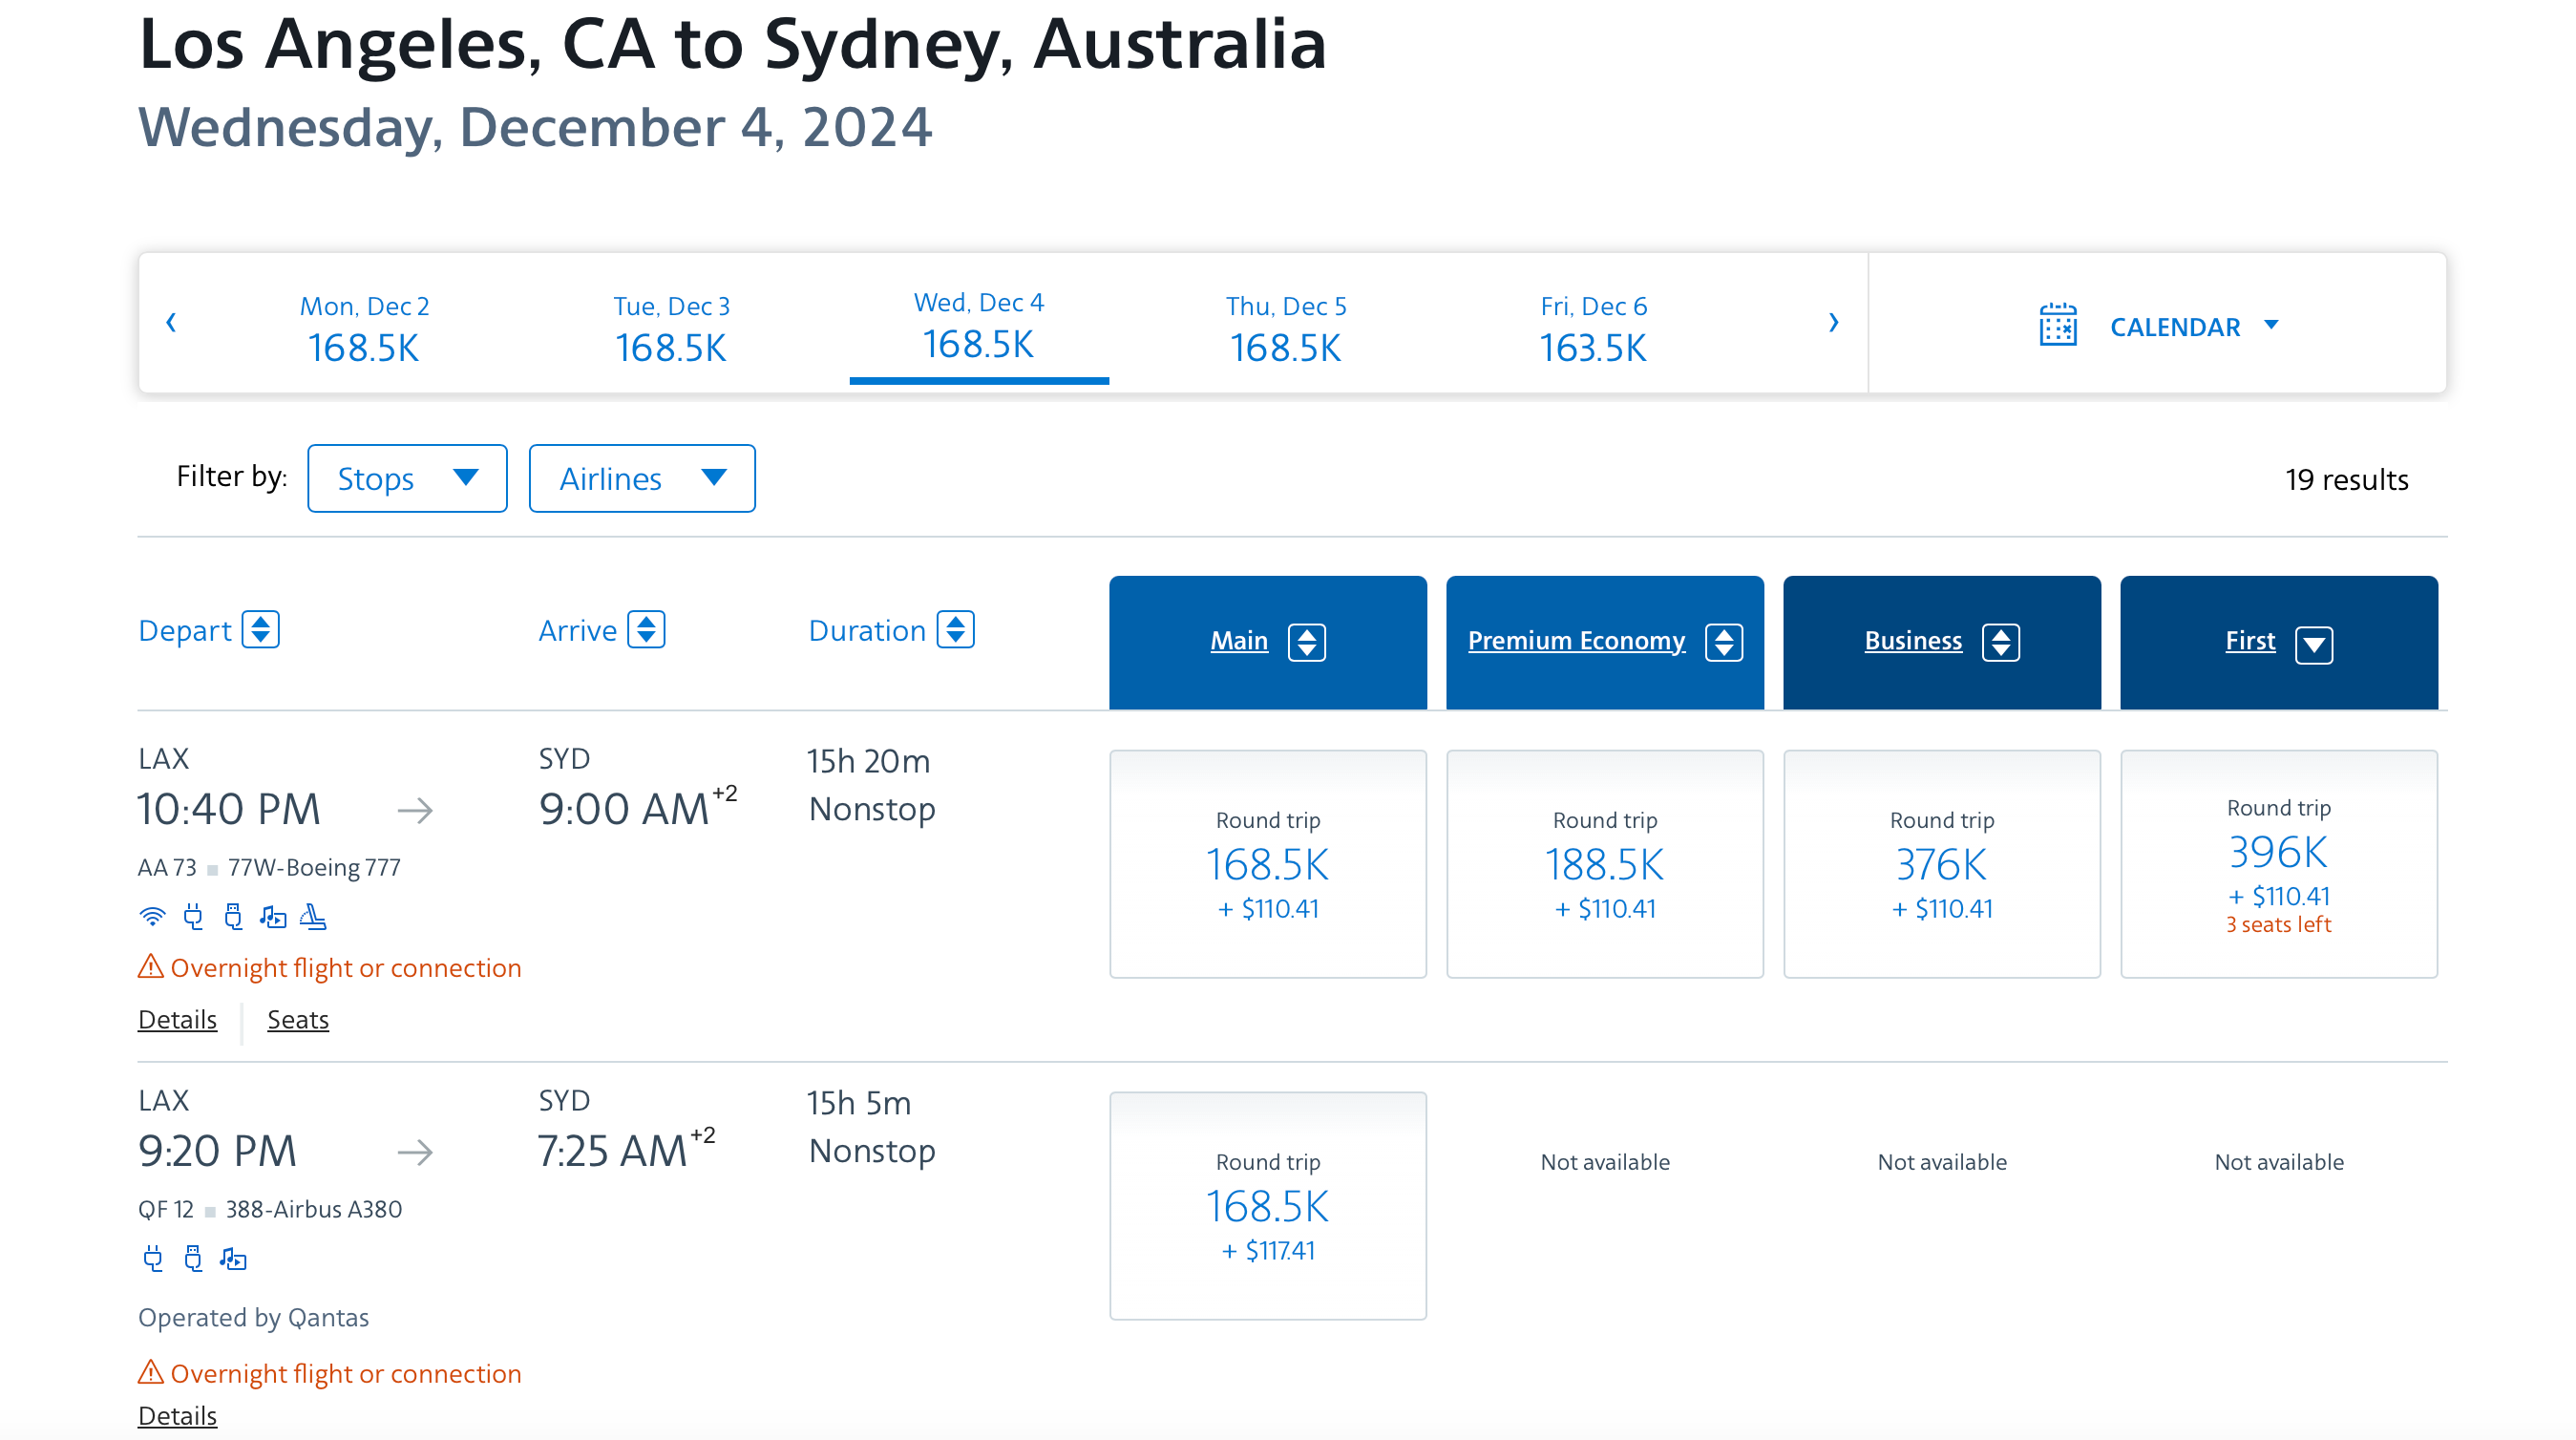Navigate to previous date Thursday Dec 5

tap(1288, 324)
